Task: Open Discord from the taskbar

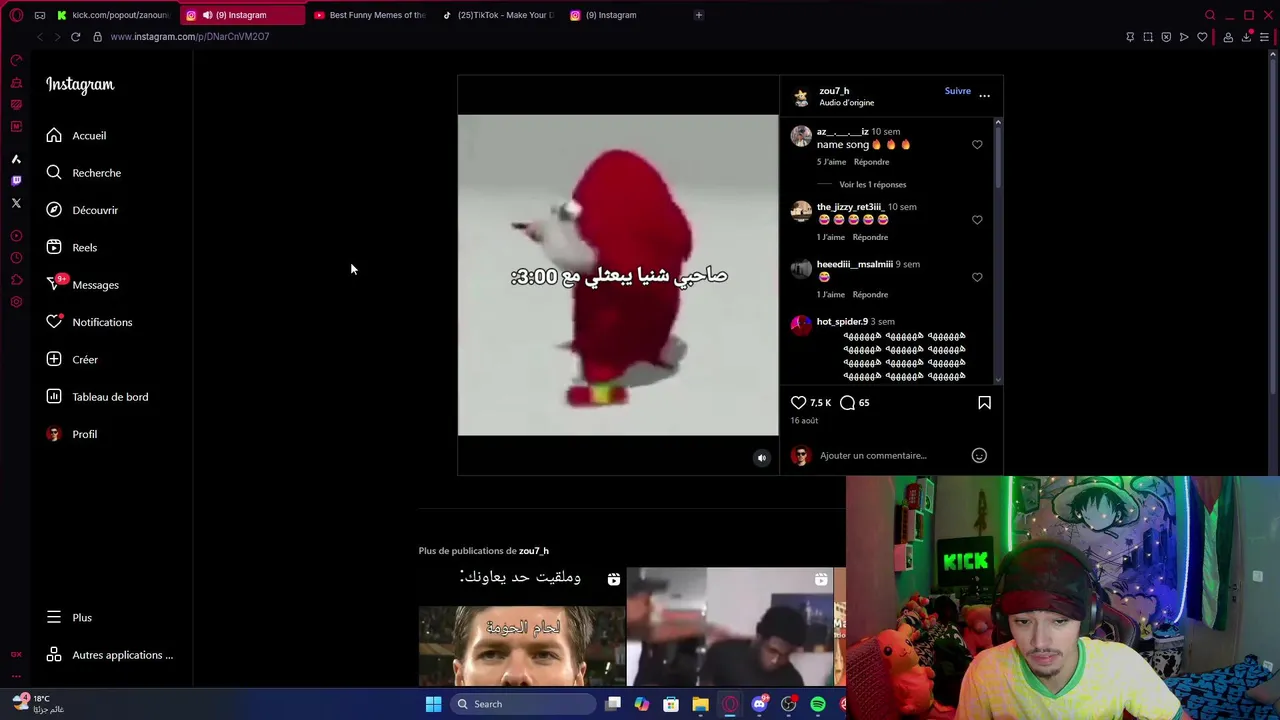Action: 759,704
